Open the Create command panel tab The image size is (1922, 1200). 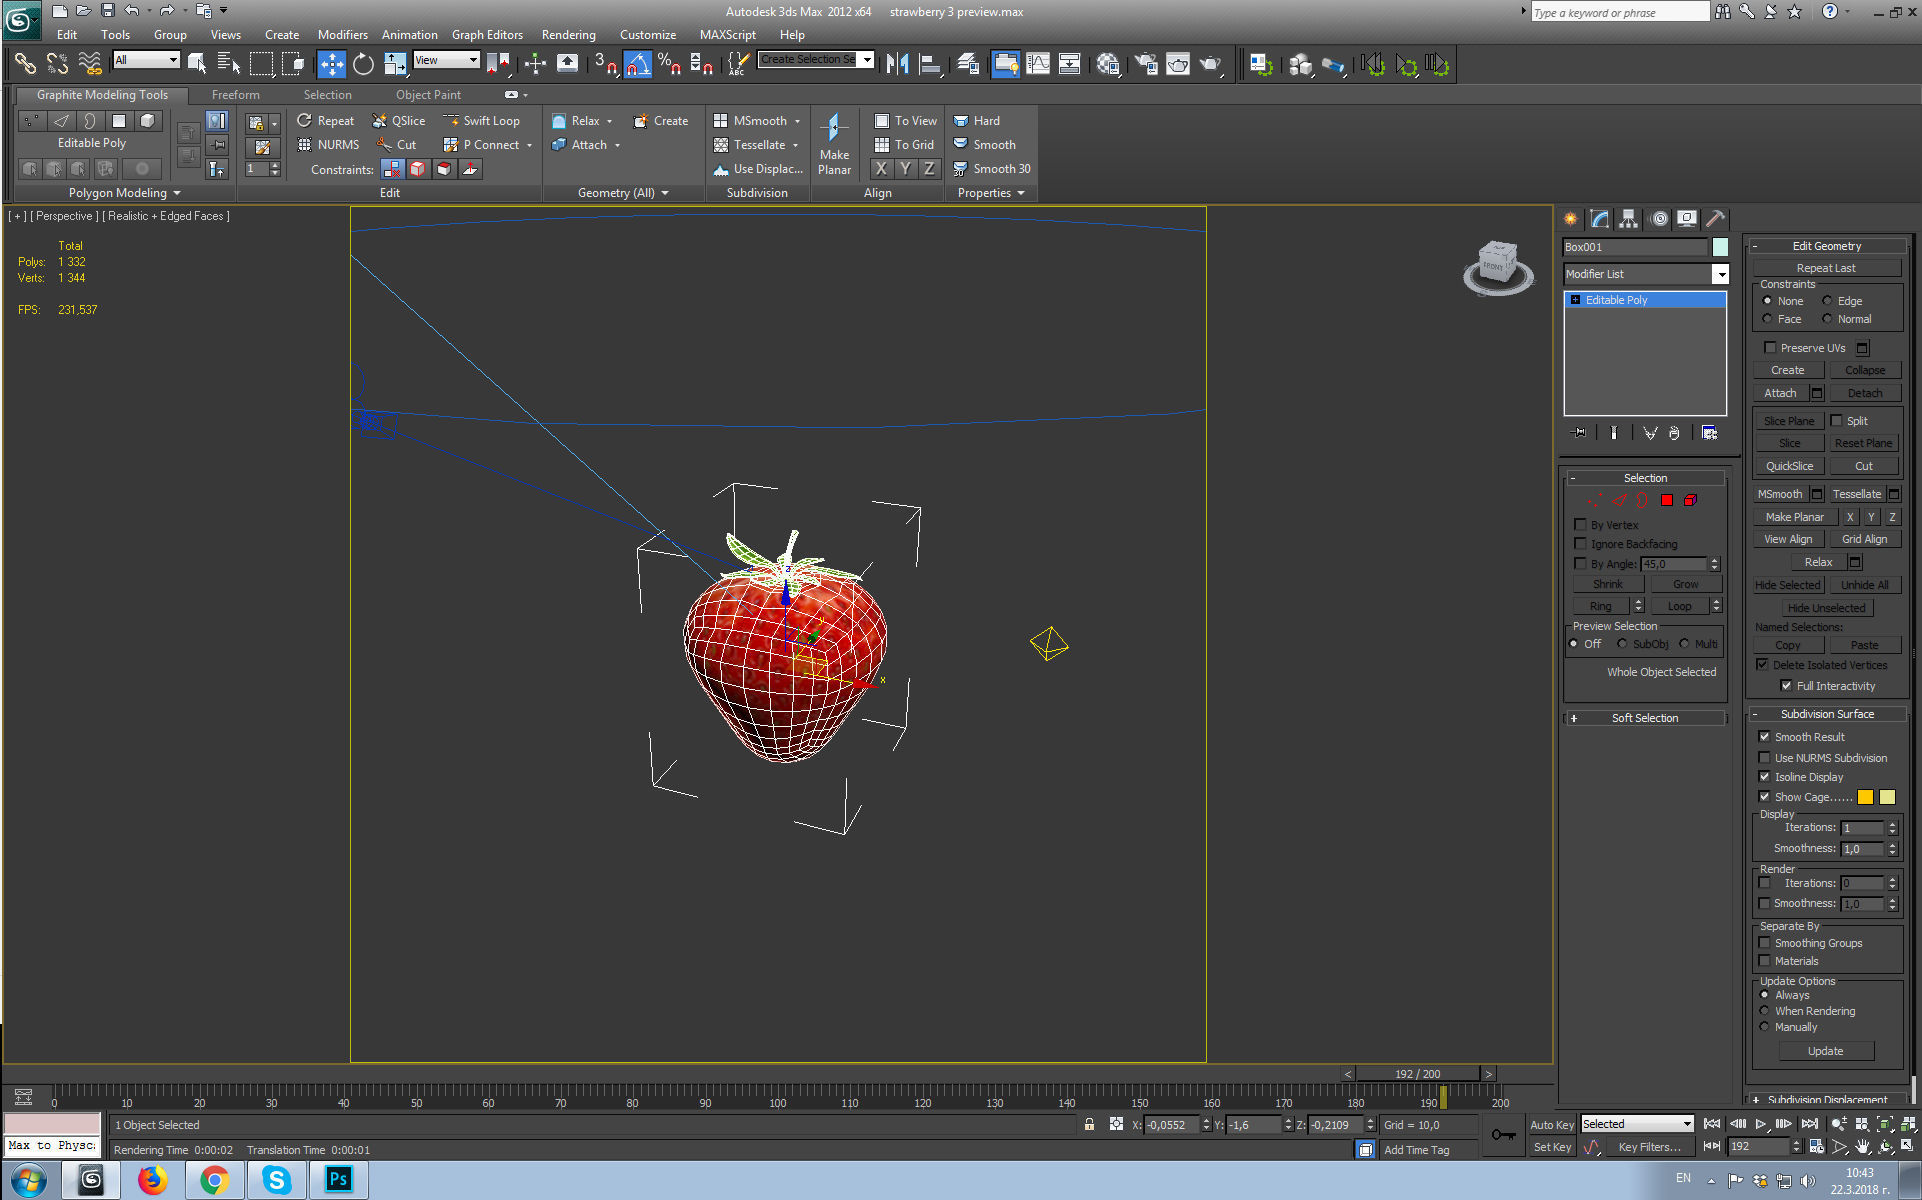point(1571,218)
